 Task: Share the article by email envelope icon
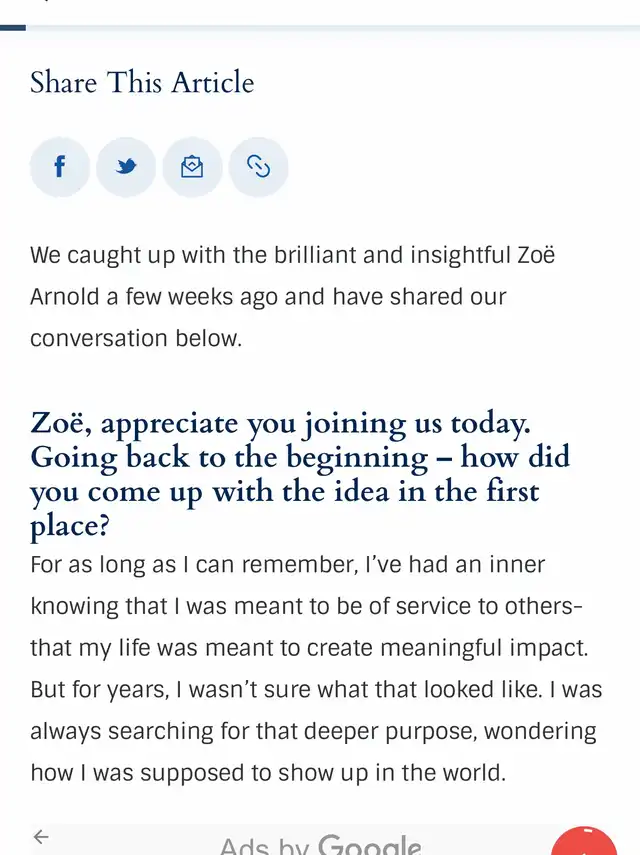coord(192,167)
